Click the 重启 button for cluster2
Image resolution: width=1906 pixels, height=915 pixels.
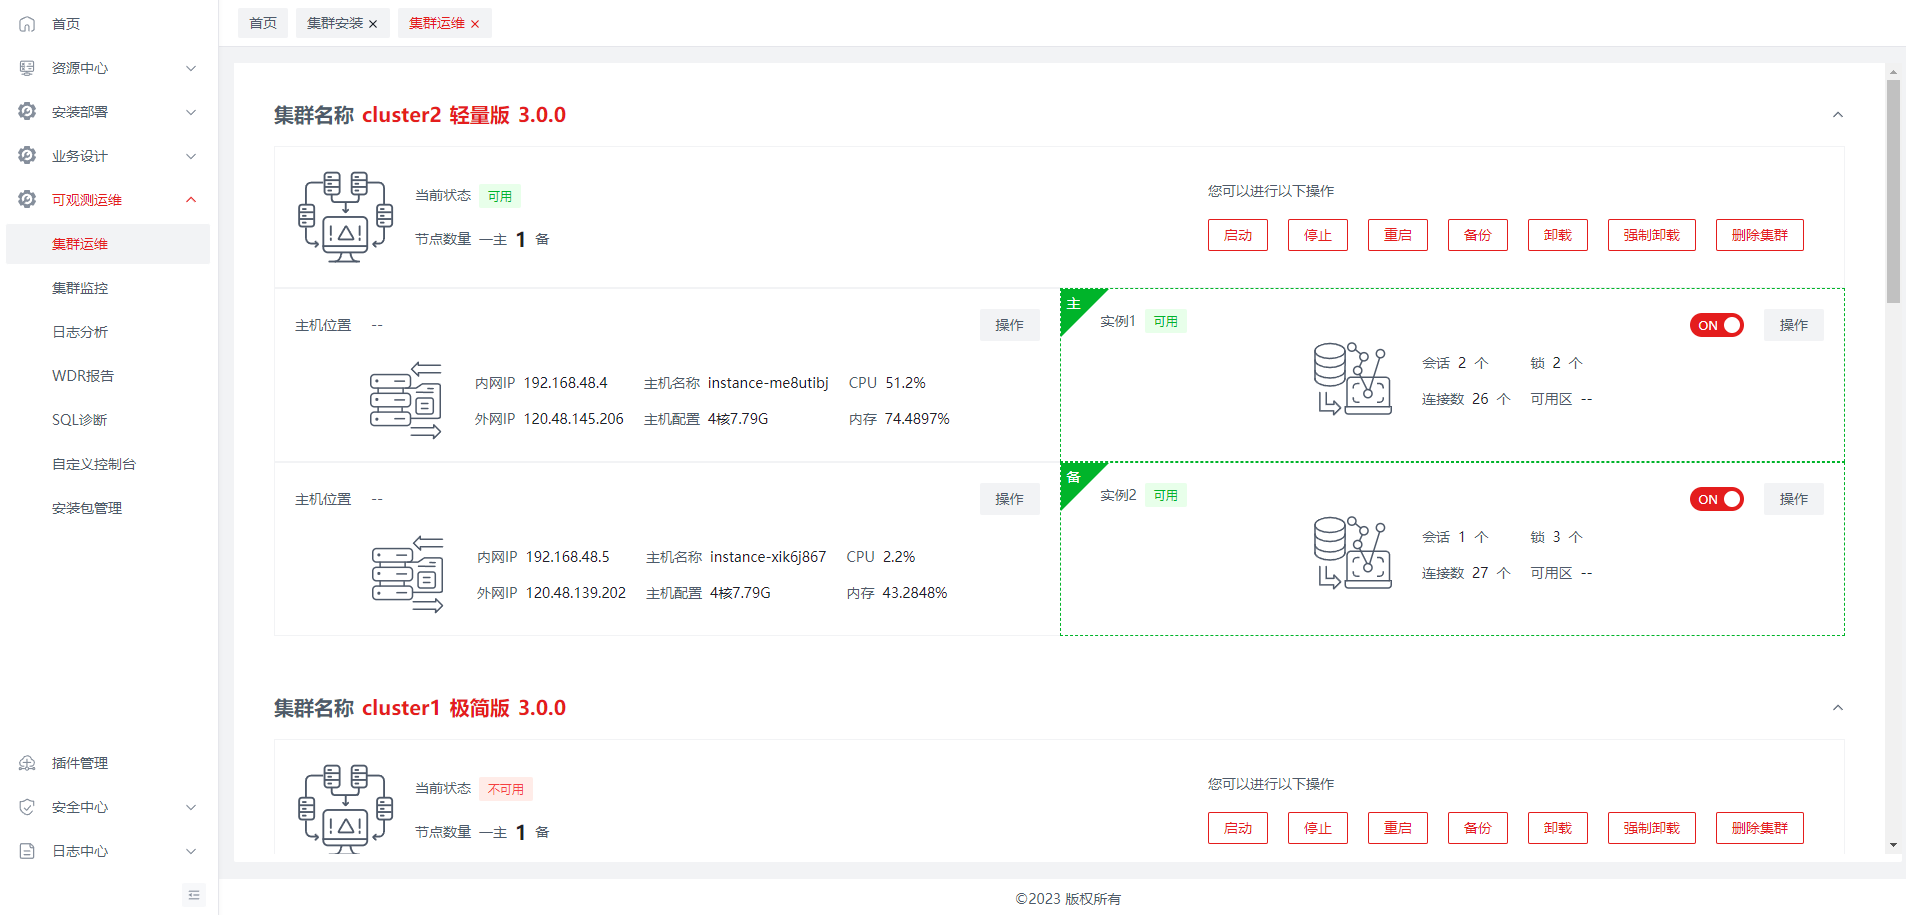(1397, 235)
